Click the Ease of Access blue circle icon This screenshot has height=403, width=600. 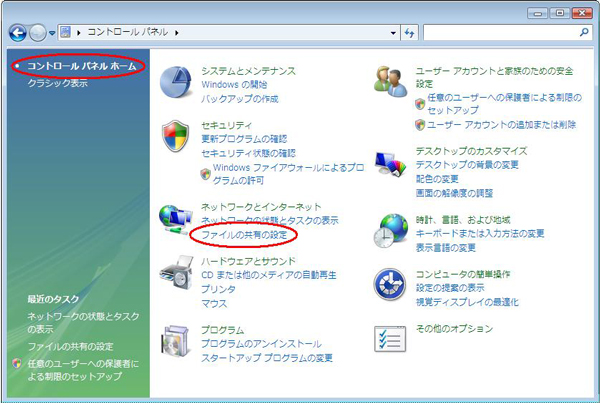(x=390, y=284)
